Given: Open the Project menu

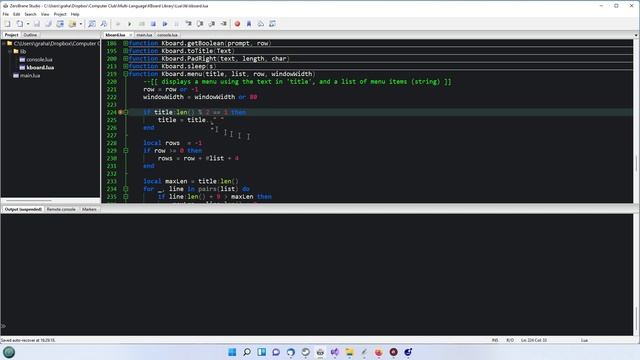Looking at the screenshot, I should tap(60, 14).
